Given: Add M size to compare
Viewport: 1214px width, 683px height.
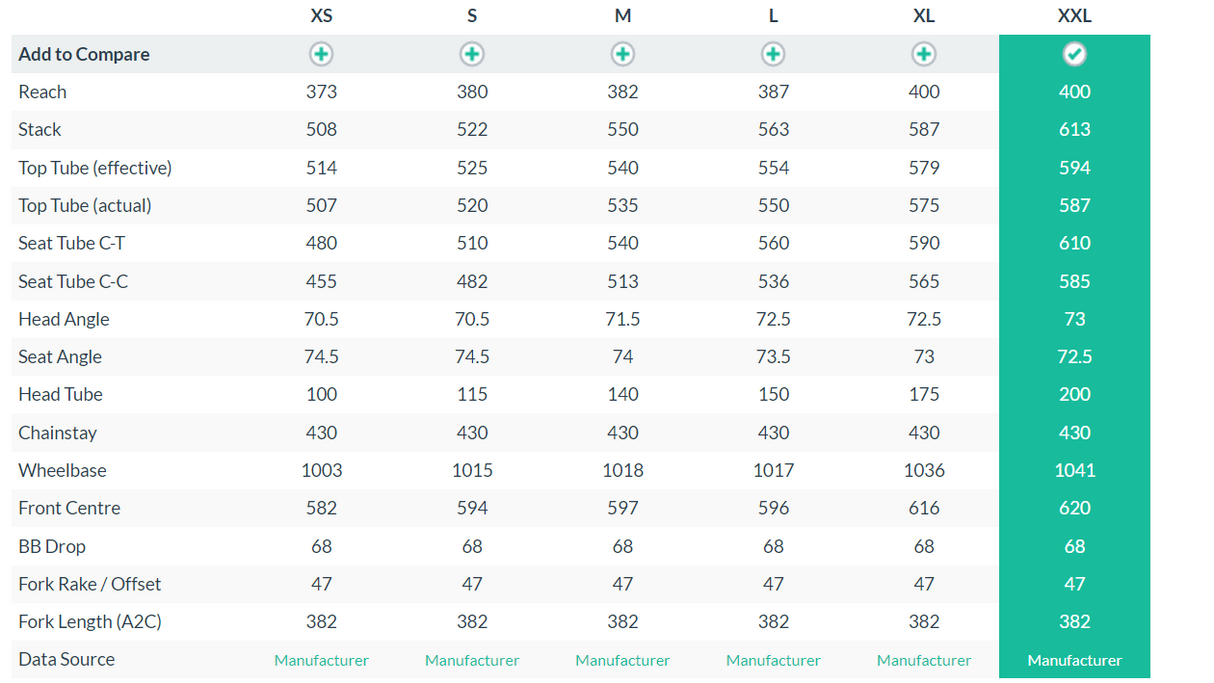Looking at the screenshot, I should pyautogui.click(x=622, y=54).
